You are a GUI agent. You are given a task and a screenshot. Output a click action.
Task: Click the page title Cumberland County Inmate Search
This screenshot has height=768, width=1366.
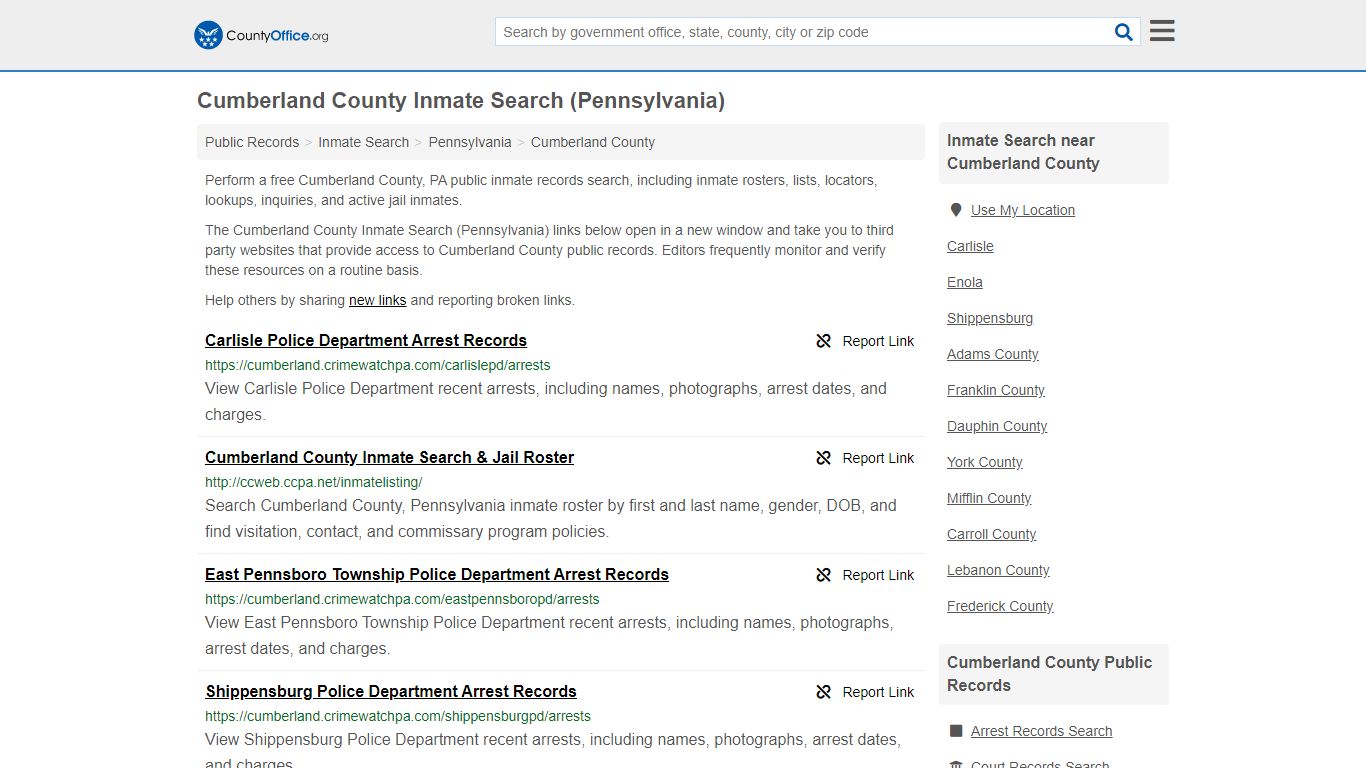[x=461, y=101]
